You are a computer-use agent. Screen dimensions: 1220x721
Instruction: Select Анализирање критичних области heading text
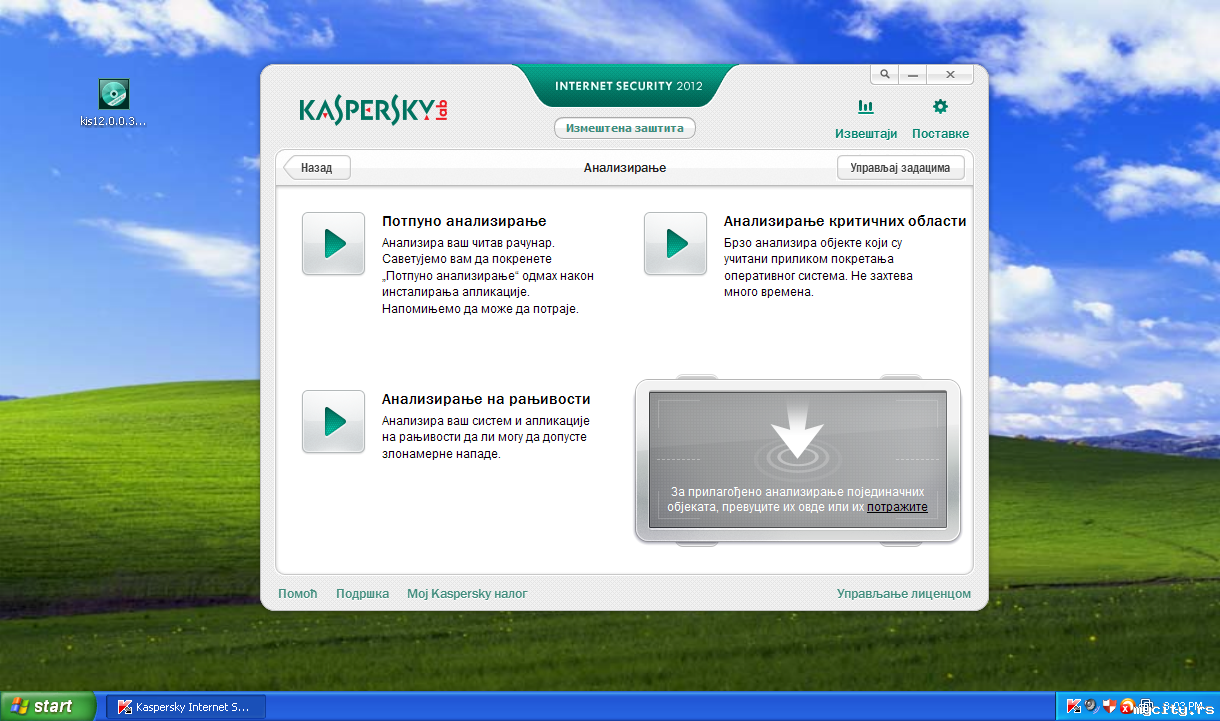pos(845,221)
